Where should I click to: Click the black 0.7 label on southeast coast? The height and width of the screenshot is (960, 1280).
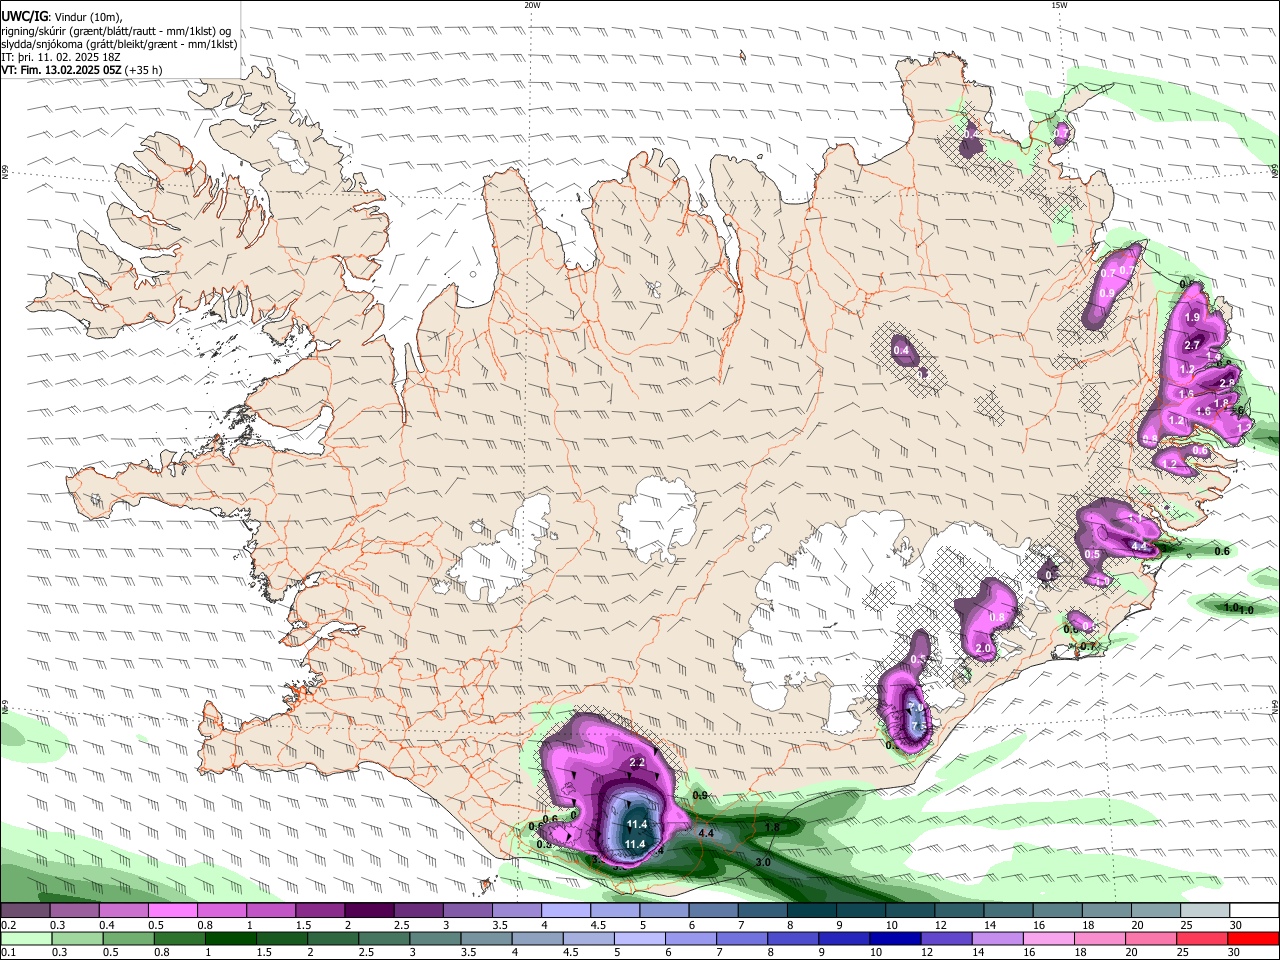[1088, 646]
